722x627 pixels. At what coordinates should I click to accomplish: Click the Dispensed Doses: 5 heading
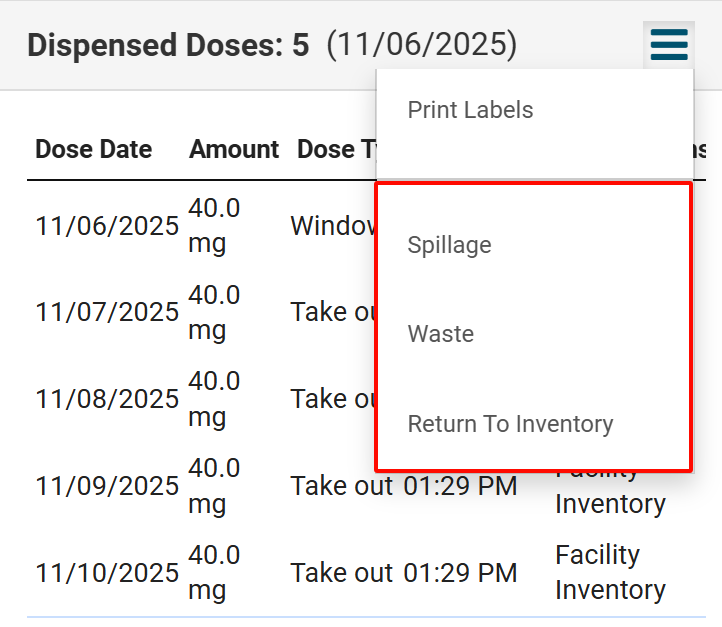168,45
